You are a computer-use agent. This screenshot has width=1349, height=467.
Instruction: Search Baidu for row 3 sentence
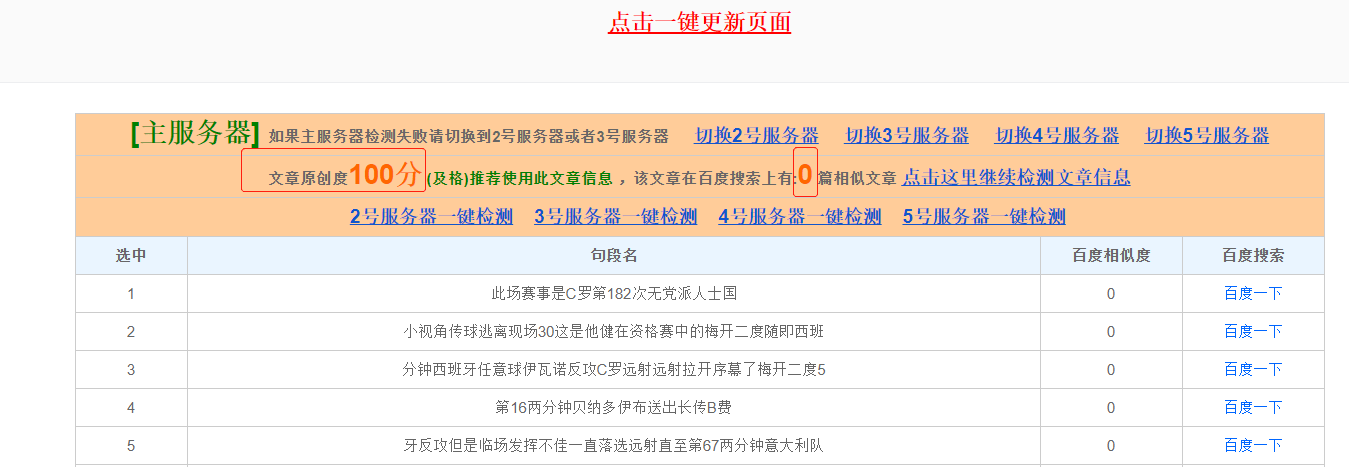tap(1252, 370)
